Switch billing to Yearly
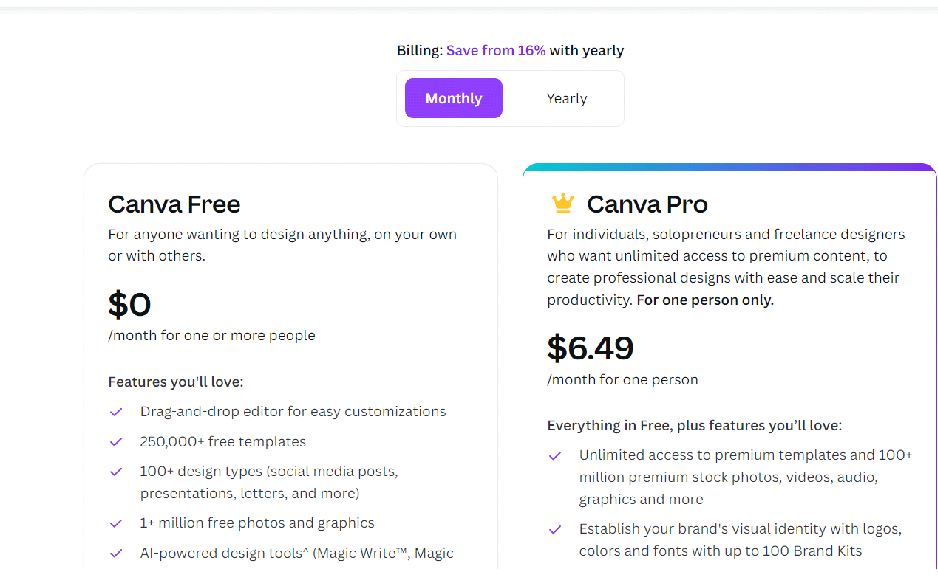This screenshot has height=579, width=938. click(x=566, y=98)
